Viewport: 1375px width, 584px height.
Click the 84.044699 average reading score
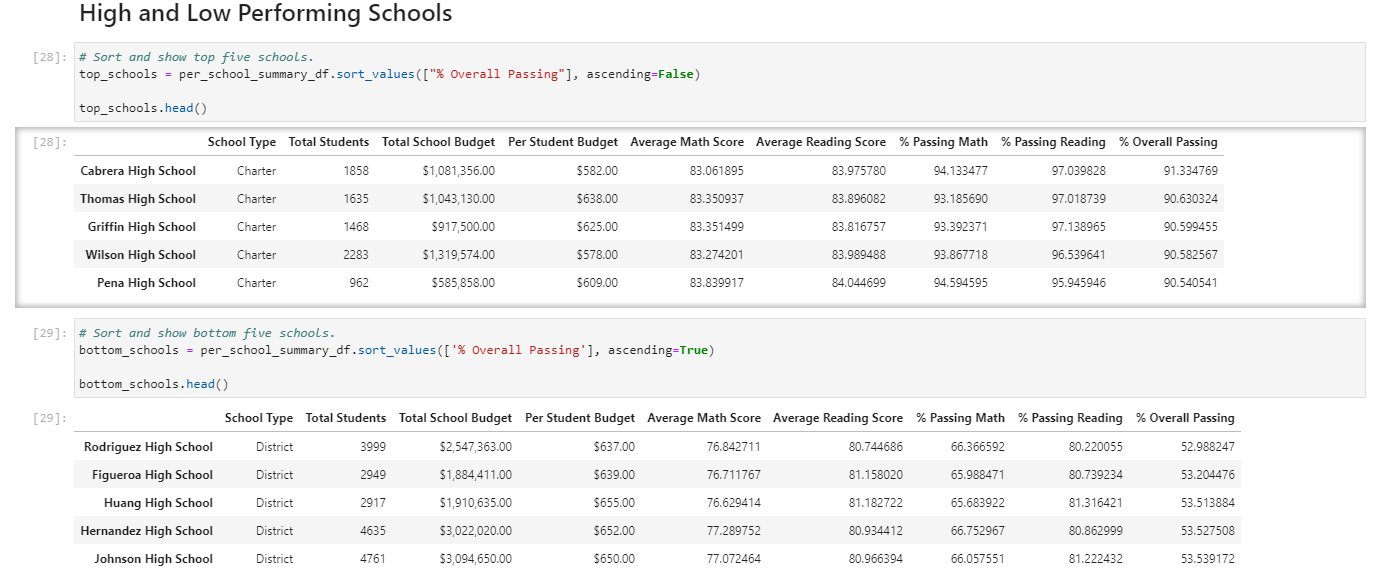click(858, 283)
